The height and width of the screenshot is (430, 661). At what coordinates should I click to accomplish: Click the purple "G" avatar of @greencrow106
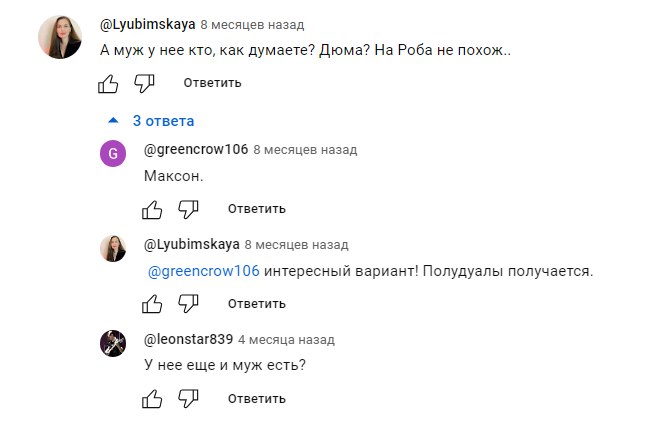click(113, 153)
